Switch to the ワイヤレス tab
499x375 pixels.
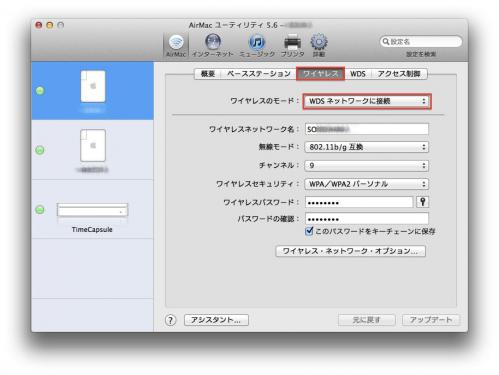[320, 74]
